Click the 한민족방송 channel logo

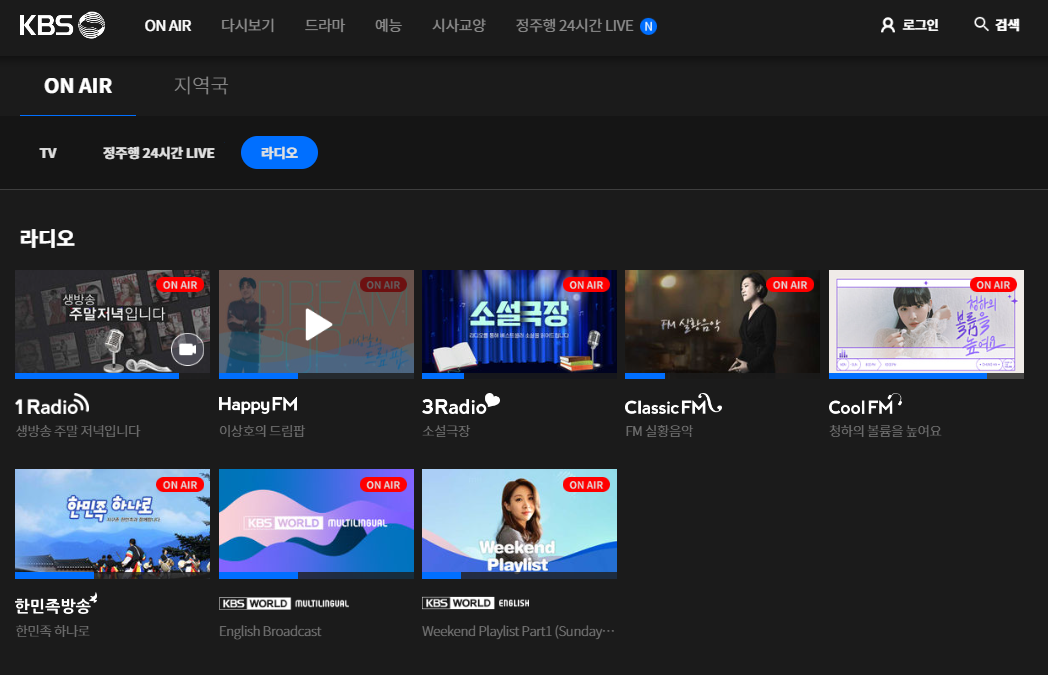[56, 604]
